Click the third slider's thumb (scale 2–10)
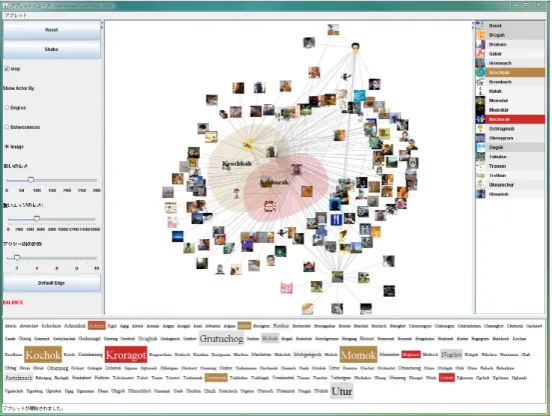 point(17,258)
